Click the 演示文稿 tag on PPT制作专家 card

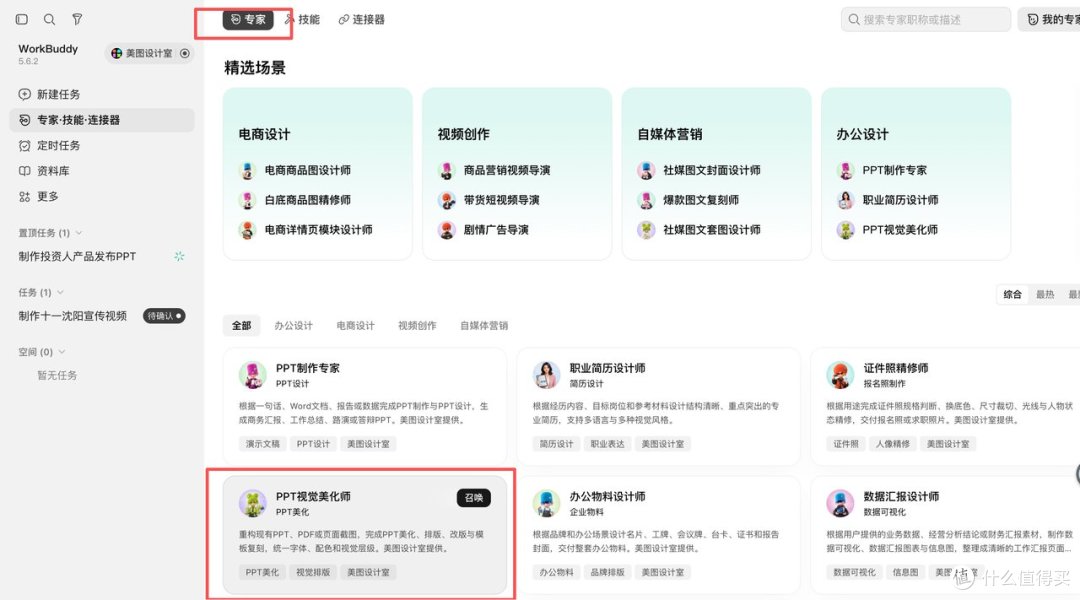point(262,444)
